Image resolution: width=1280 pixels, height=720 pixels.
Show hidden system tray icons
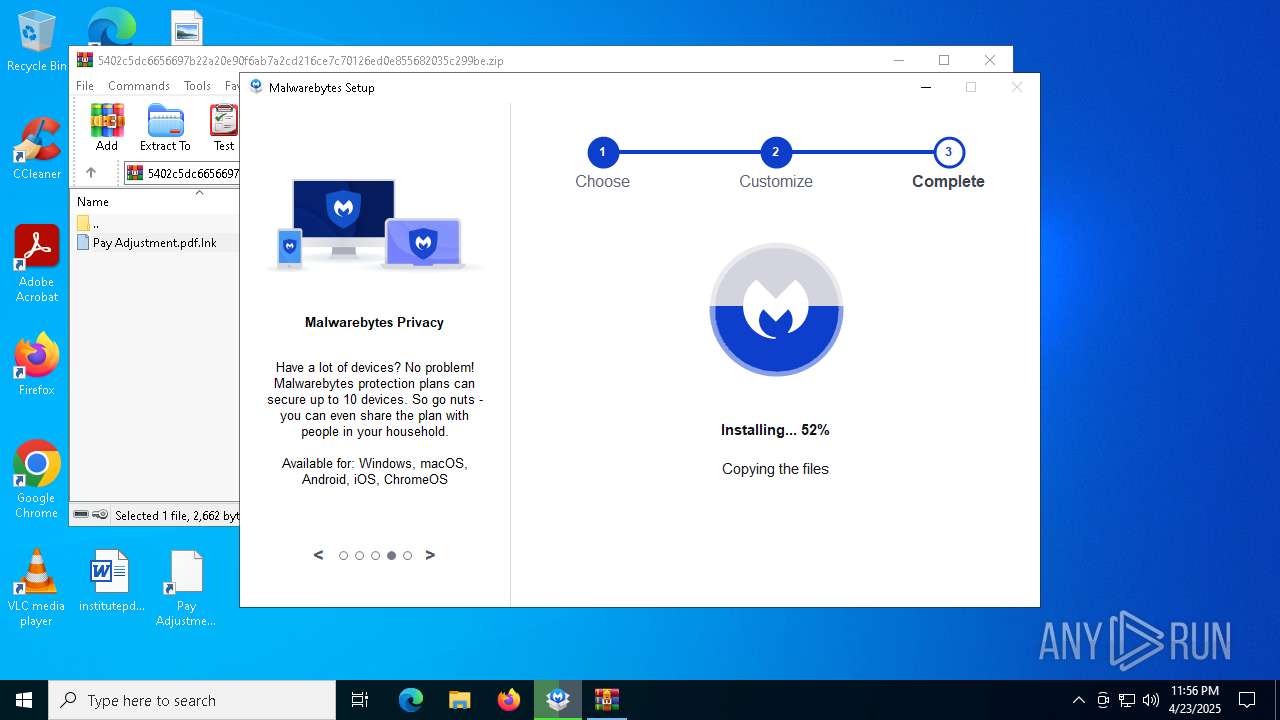[1078, 700]
